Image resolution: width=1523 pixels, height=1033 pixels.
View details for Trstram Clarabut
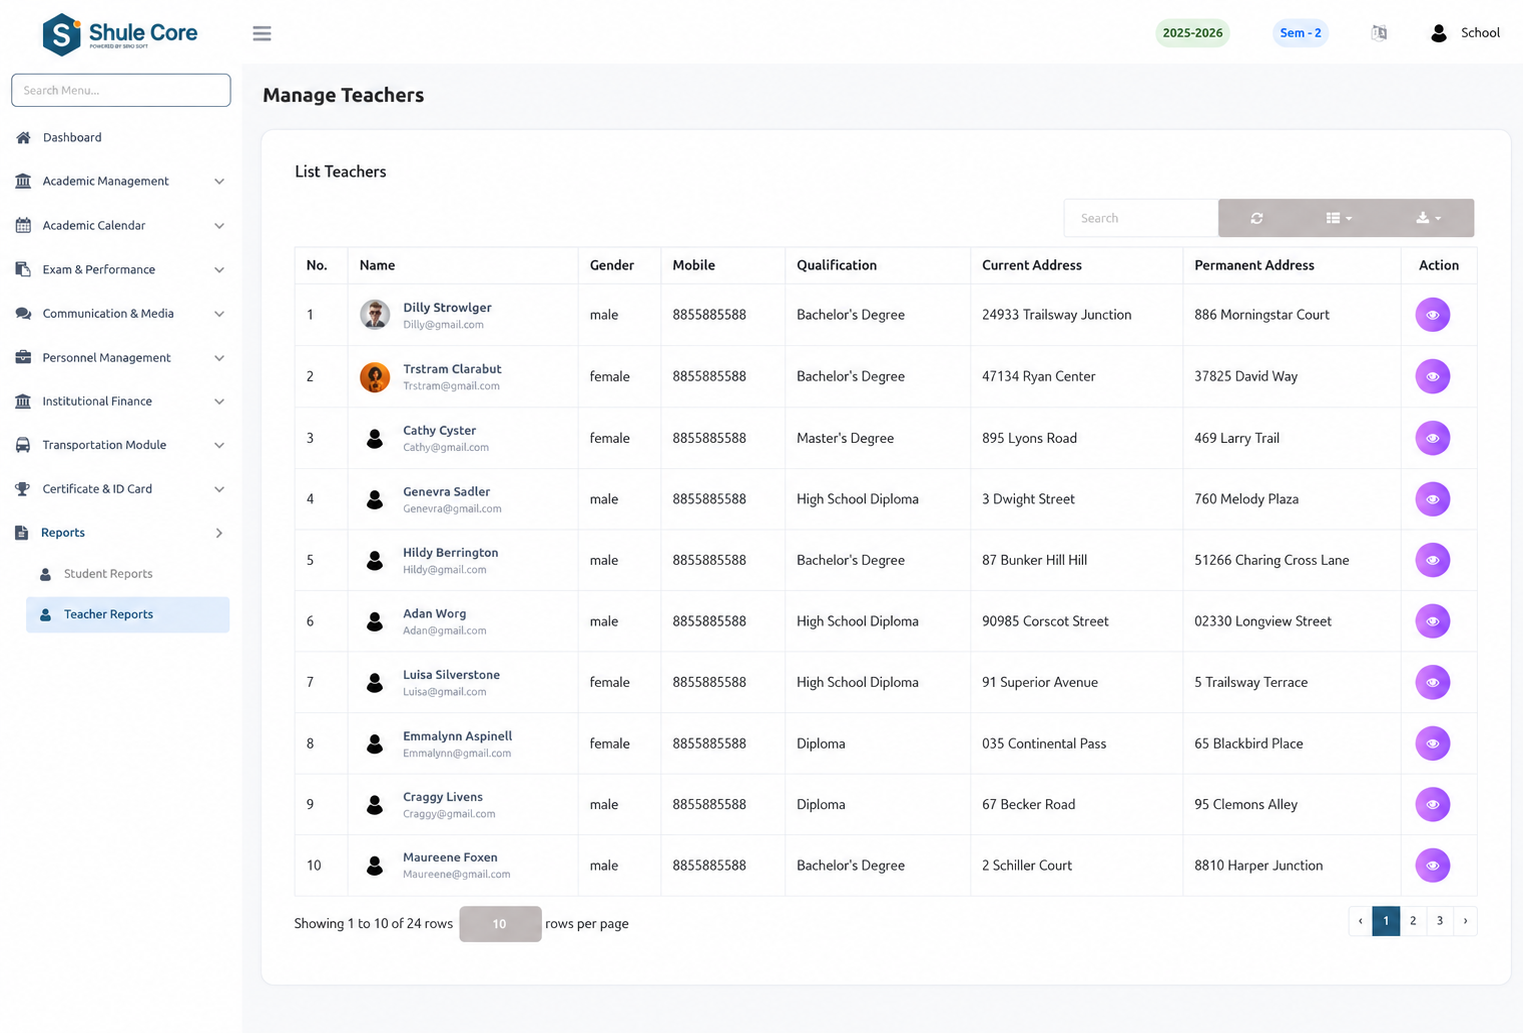pyautogui.click(x=1432, y=377)
